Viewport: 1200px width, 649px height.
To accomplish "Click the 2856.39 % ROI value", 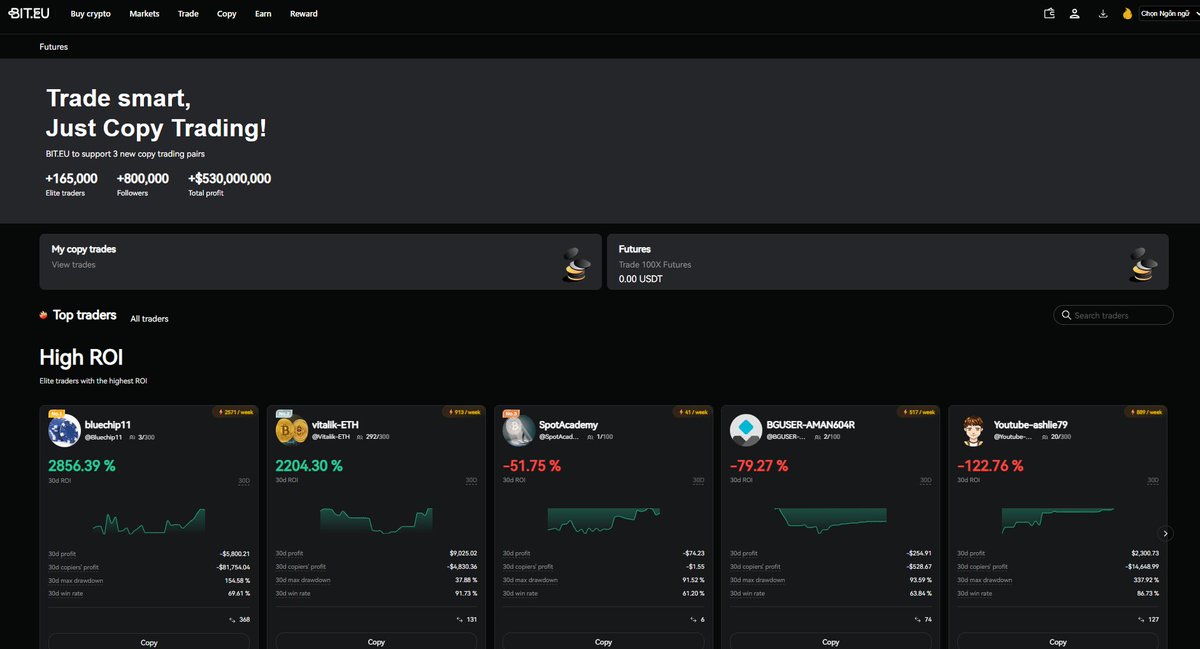I will (82, 465).
